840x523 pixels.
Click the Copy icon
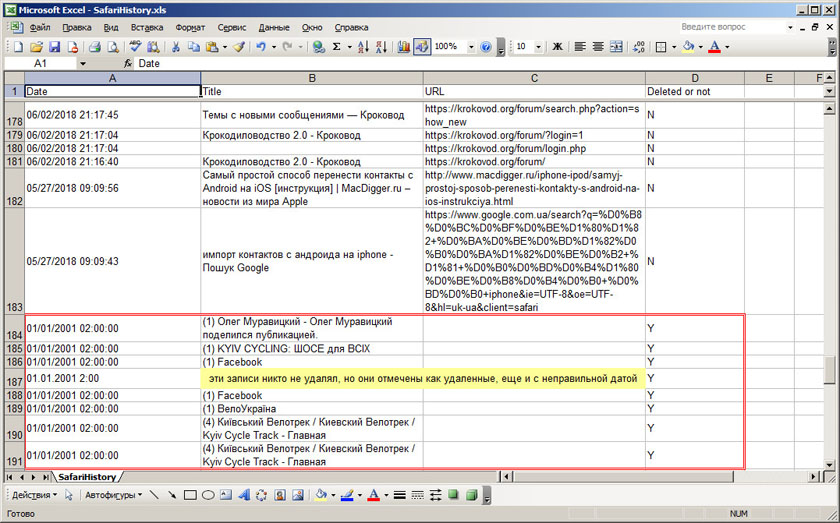tap(193, 47)
